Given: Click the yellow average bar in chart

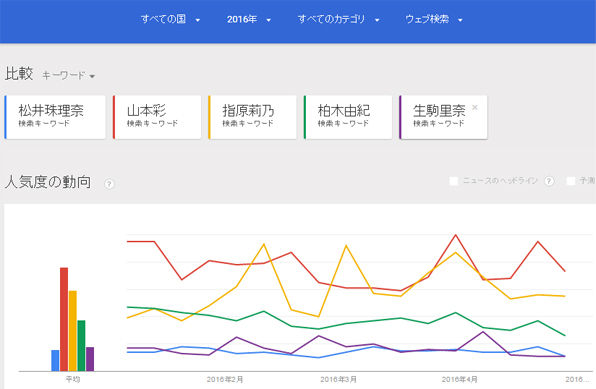Looking at the screenshot, I should (x=73, y=331).
